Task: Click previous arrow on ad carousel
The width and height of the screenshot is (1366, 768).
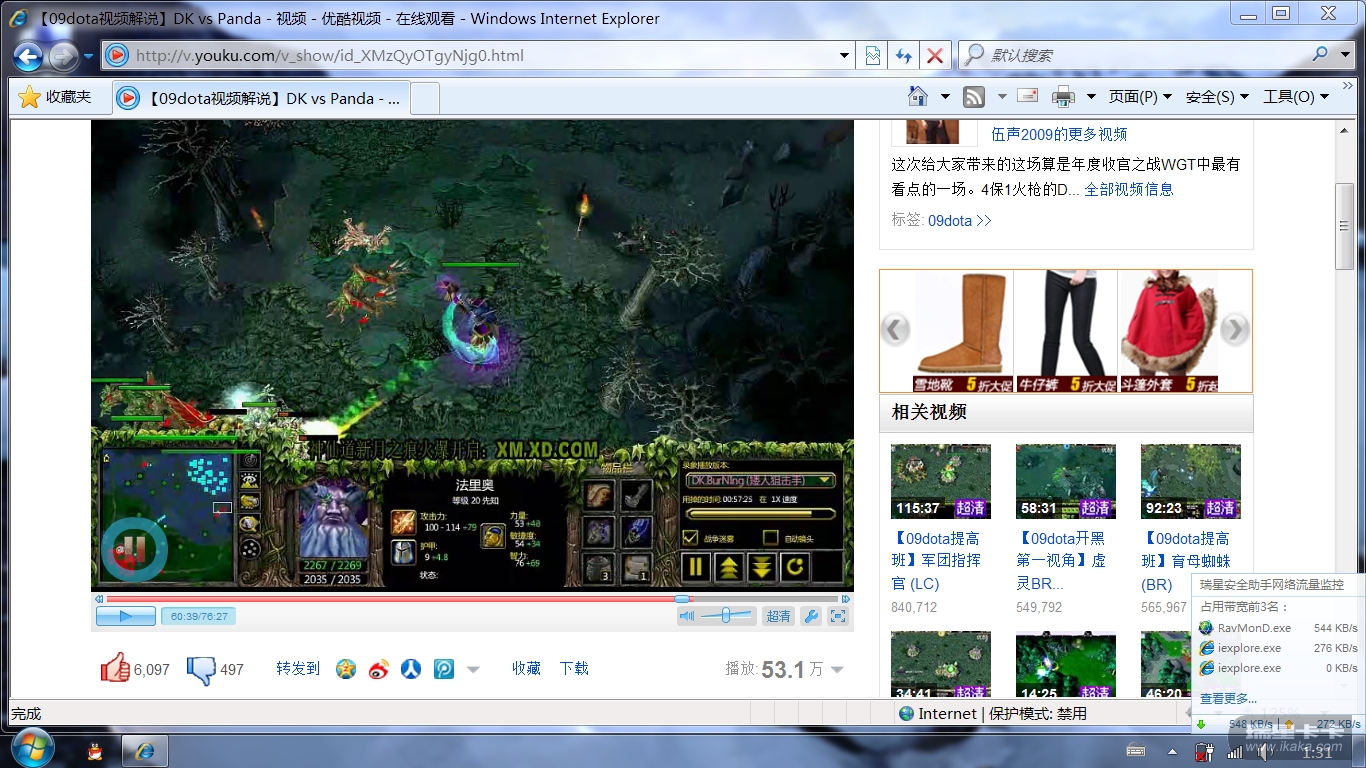Action: pos(895,329)
